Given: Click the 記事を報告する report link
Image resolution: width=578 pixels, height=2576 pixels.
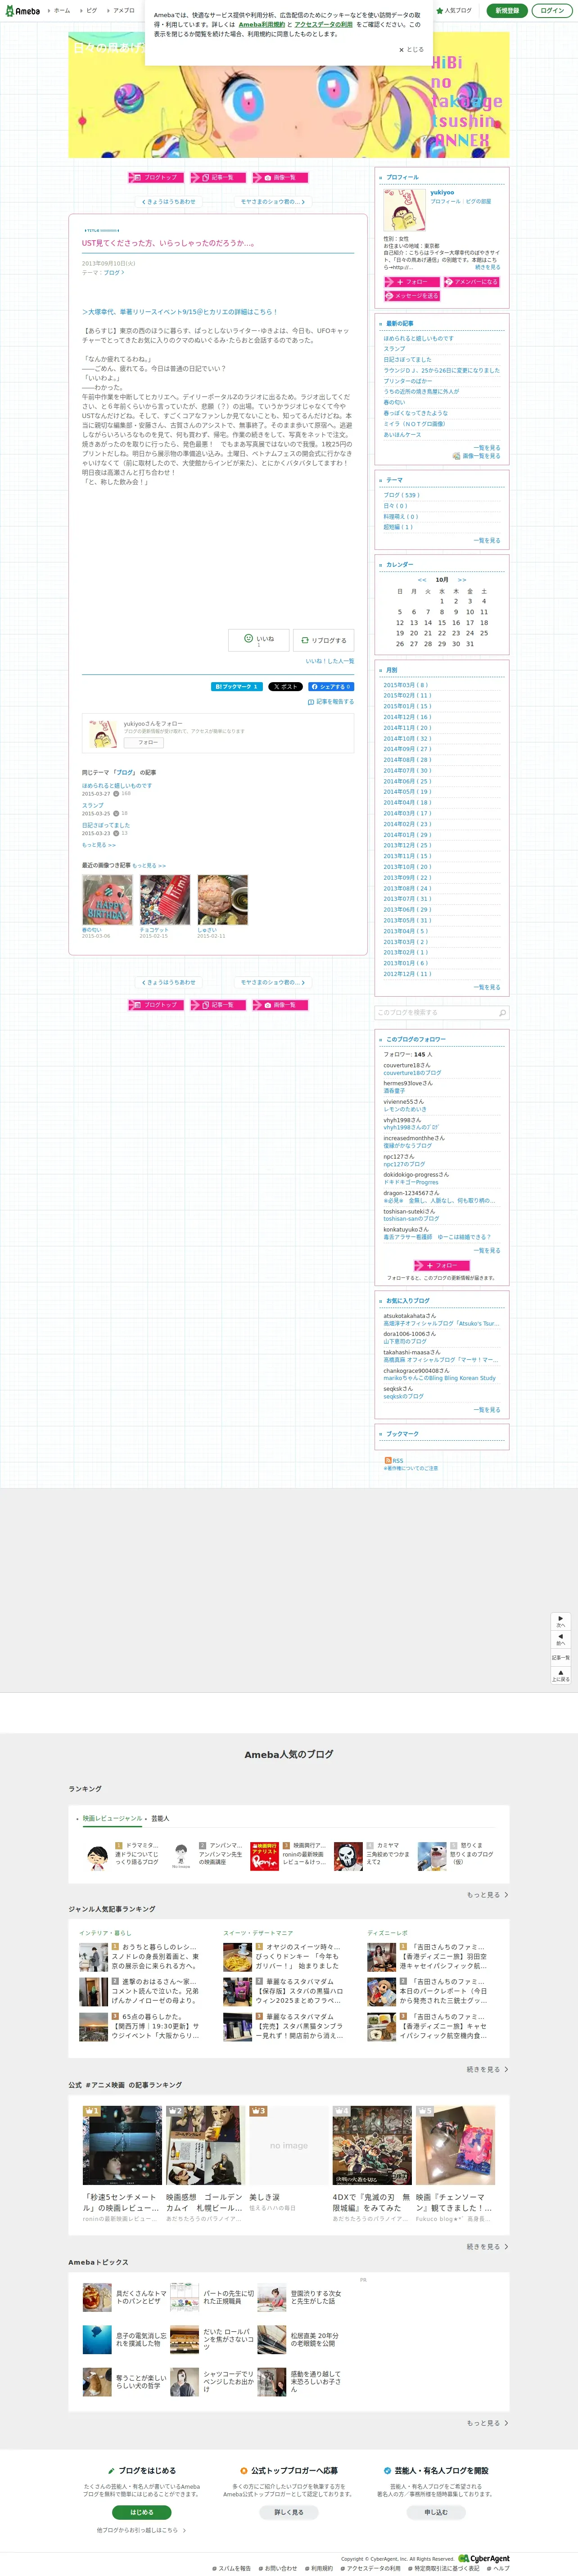Looking at the screenshot, I should click(x=331, y=702).
